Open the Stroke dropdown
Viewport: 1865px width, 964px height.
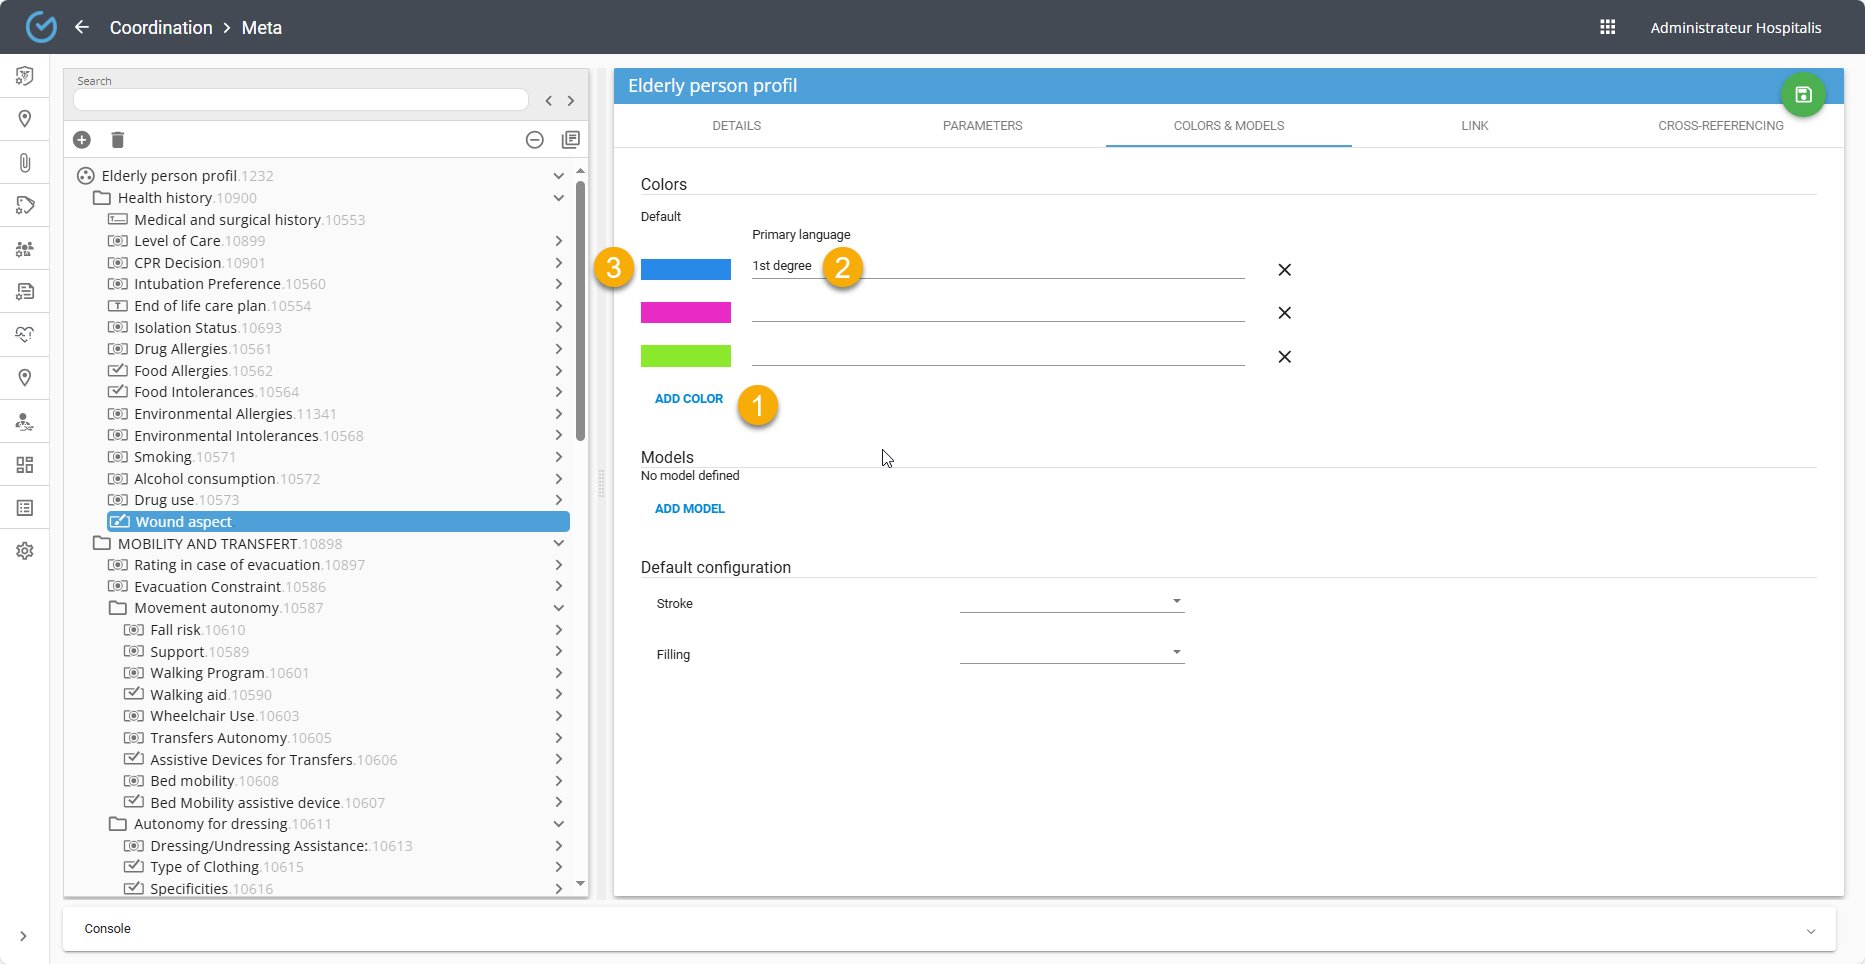[x=1071, y=602]
